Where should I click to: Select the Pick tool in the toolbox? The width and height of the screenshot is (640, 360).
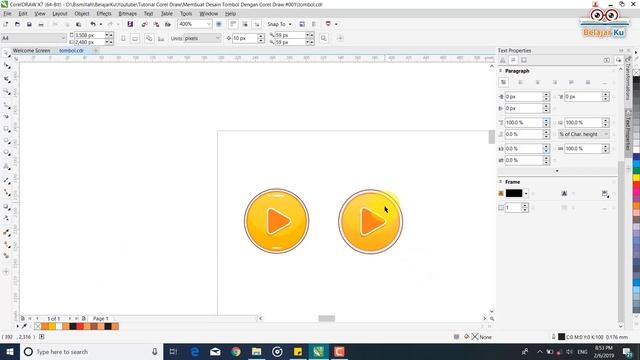(6, 53)
